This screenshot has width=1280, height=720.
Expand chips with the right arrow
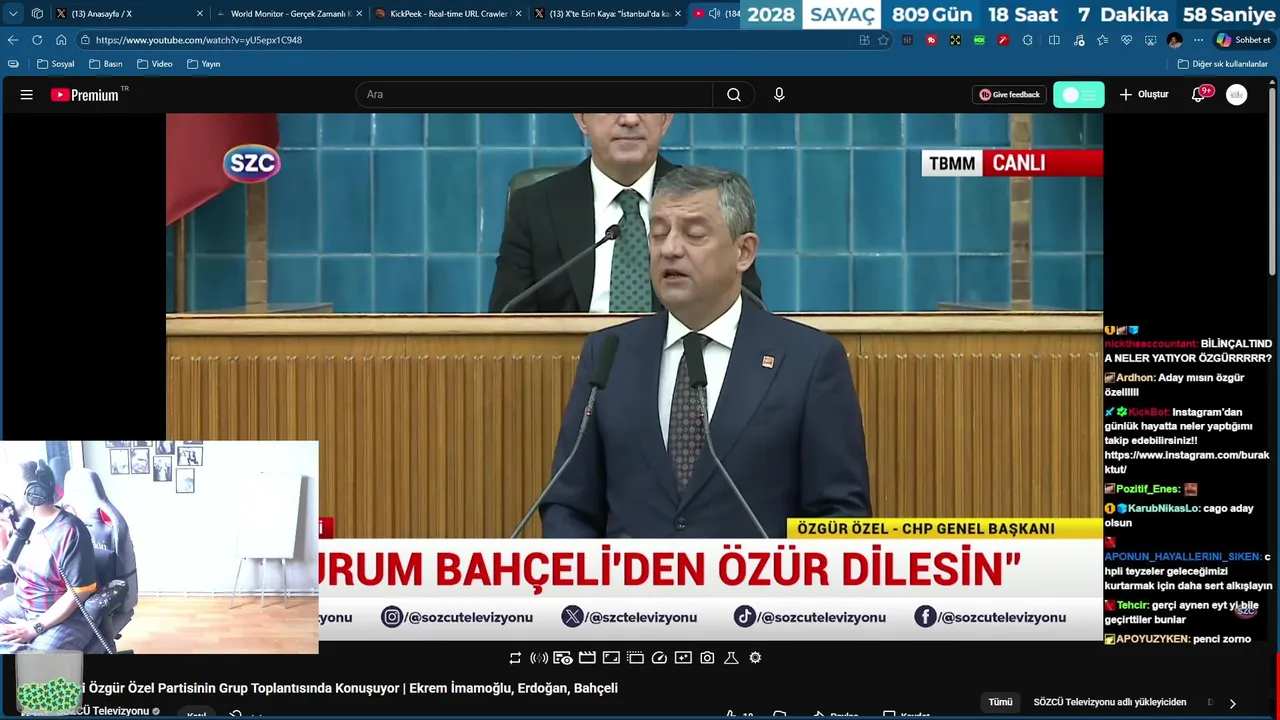(1232, 703)
